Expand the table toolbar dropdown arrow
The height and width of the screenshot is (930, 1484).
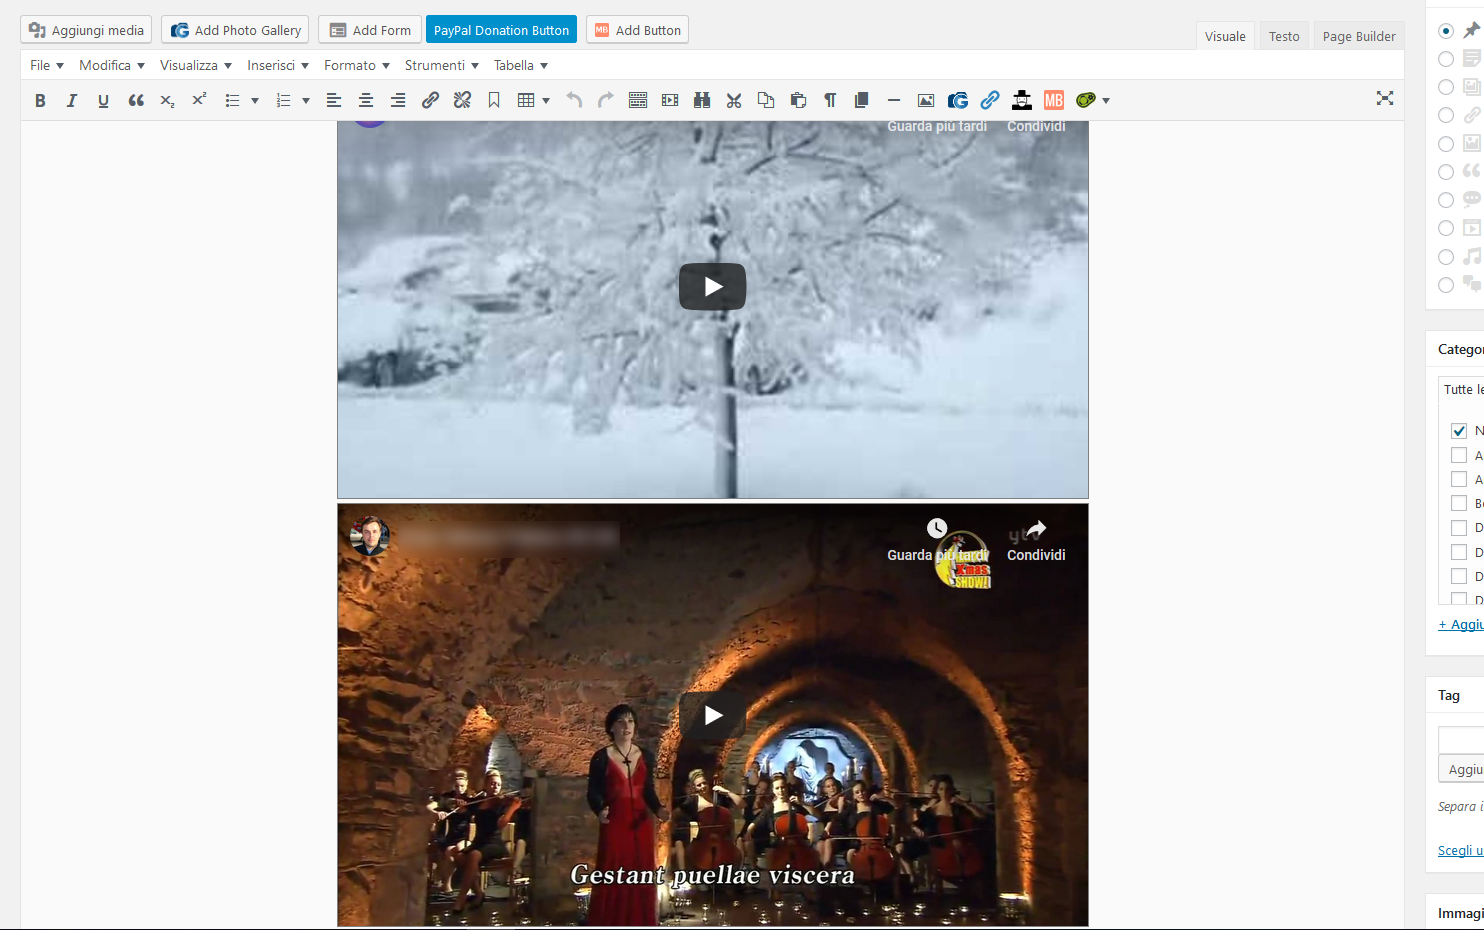(546, 100)
